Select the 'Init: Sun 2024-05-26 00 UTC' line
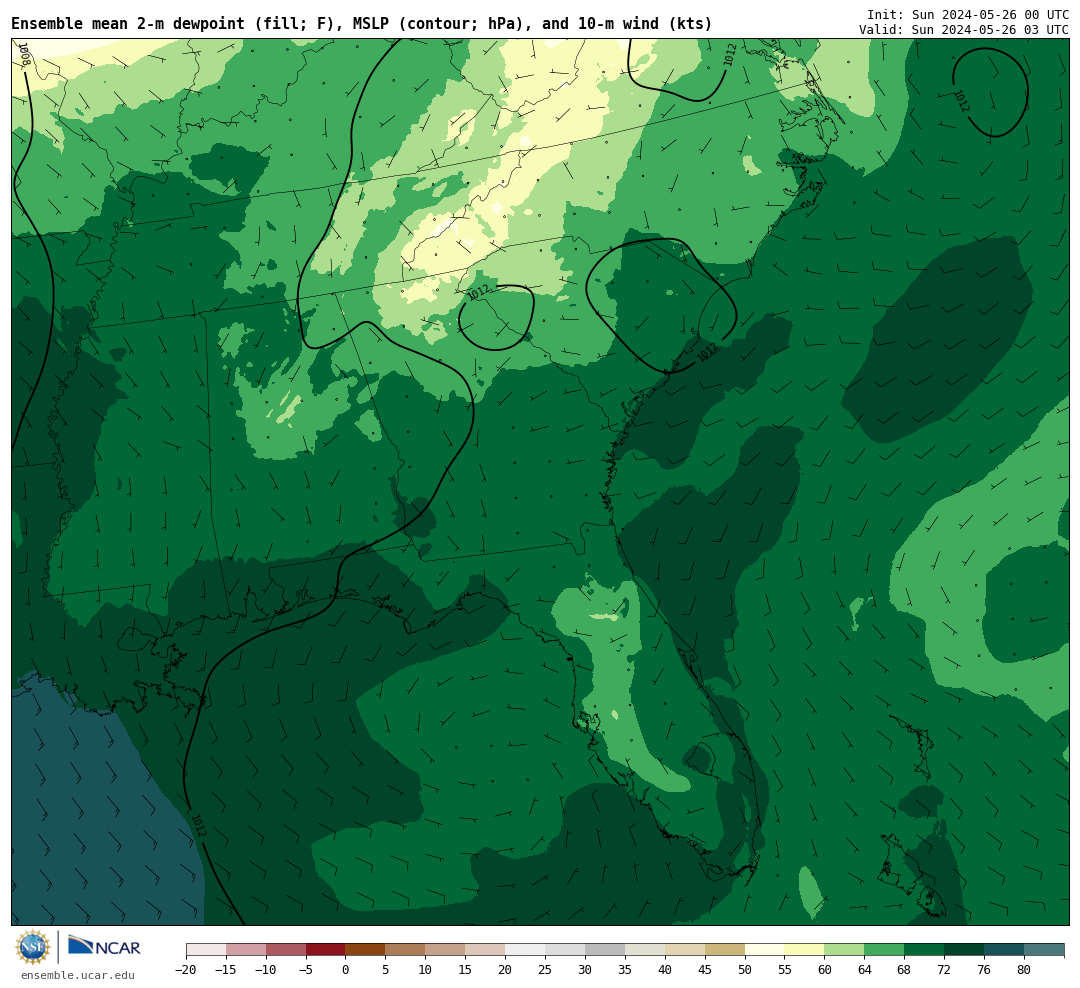The height and width of the screenshot is (988, 1080). click(968, 14)
